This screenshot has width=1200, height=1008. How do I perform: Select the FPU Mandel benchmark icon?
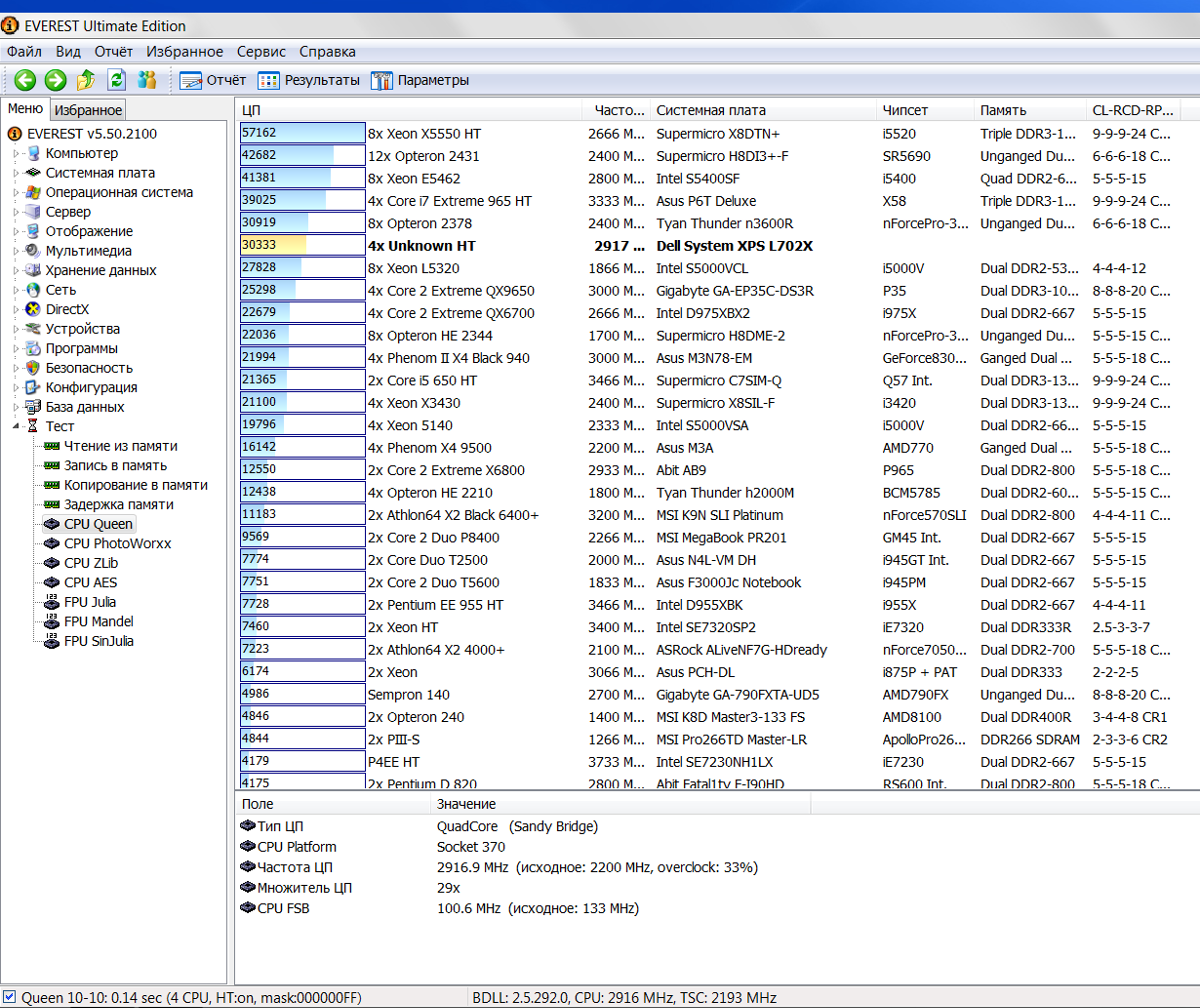[52, 621]
